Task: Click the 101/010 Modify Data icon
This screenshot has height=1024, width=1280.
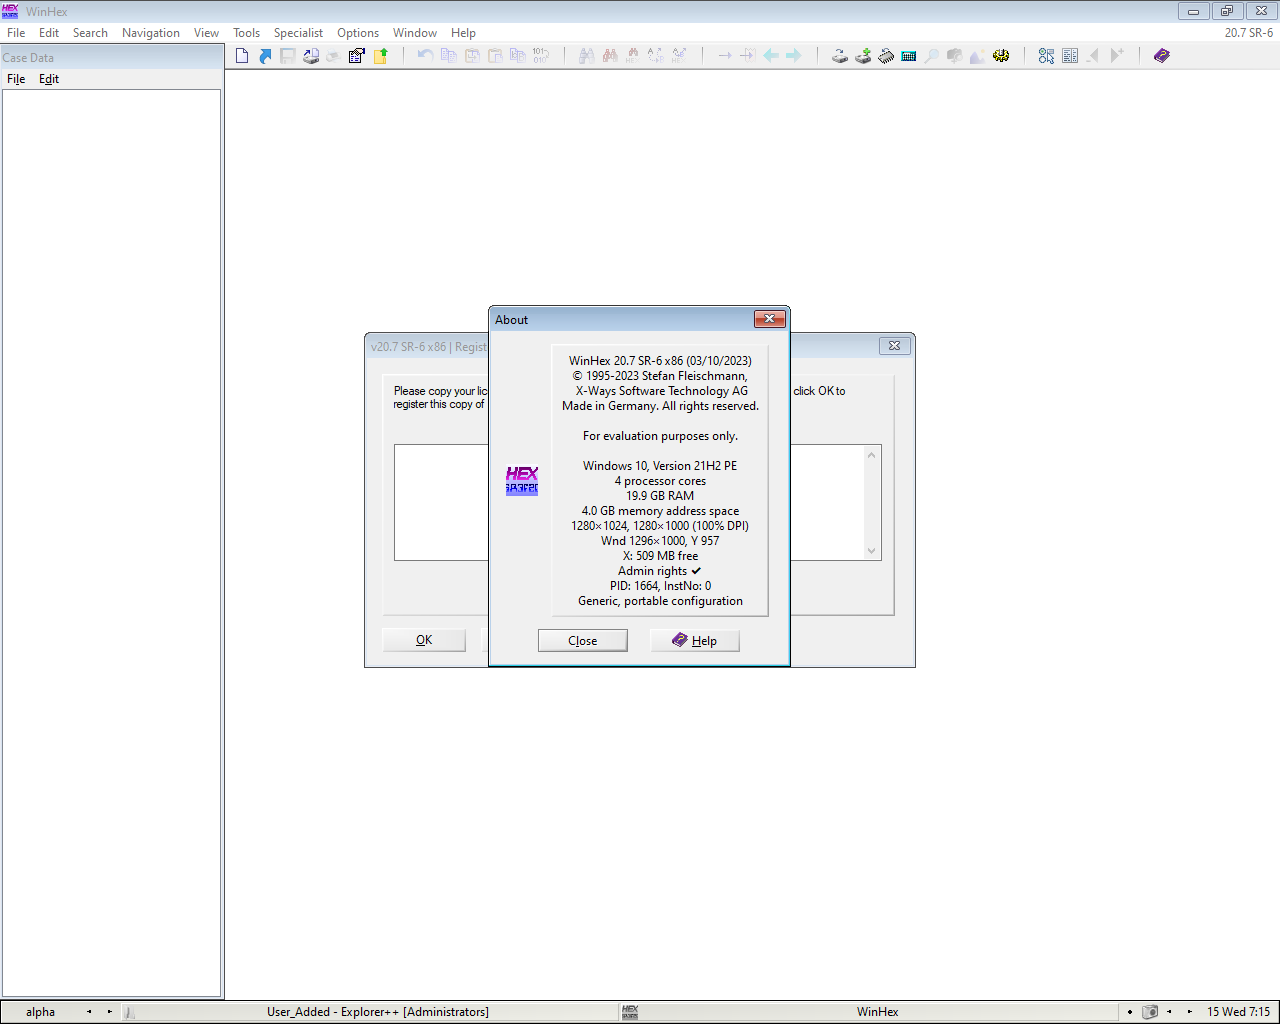Action: tap(540, 56)
